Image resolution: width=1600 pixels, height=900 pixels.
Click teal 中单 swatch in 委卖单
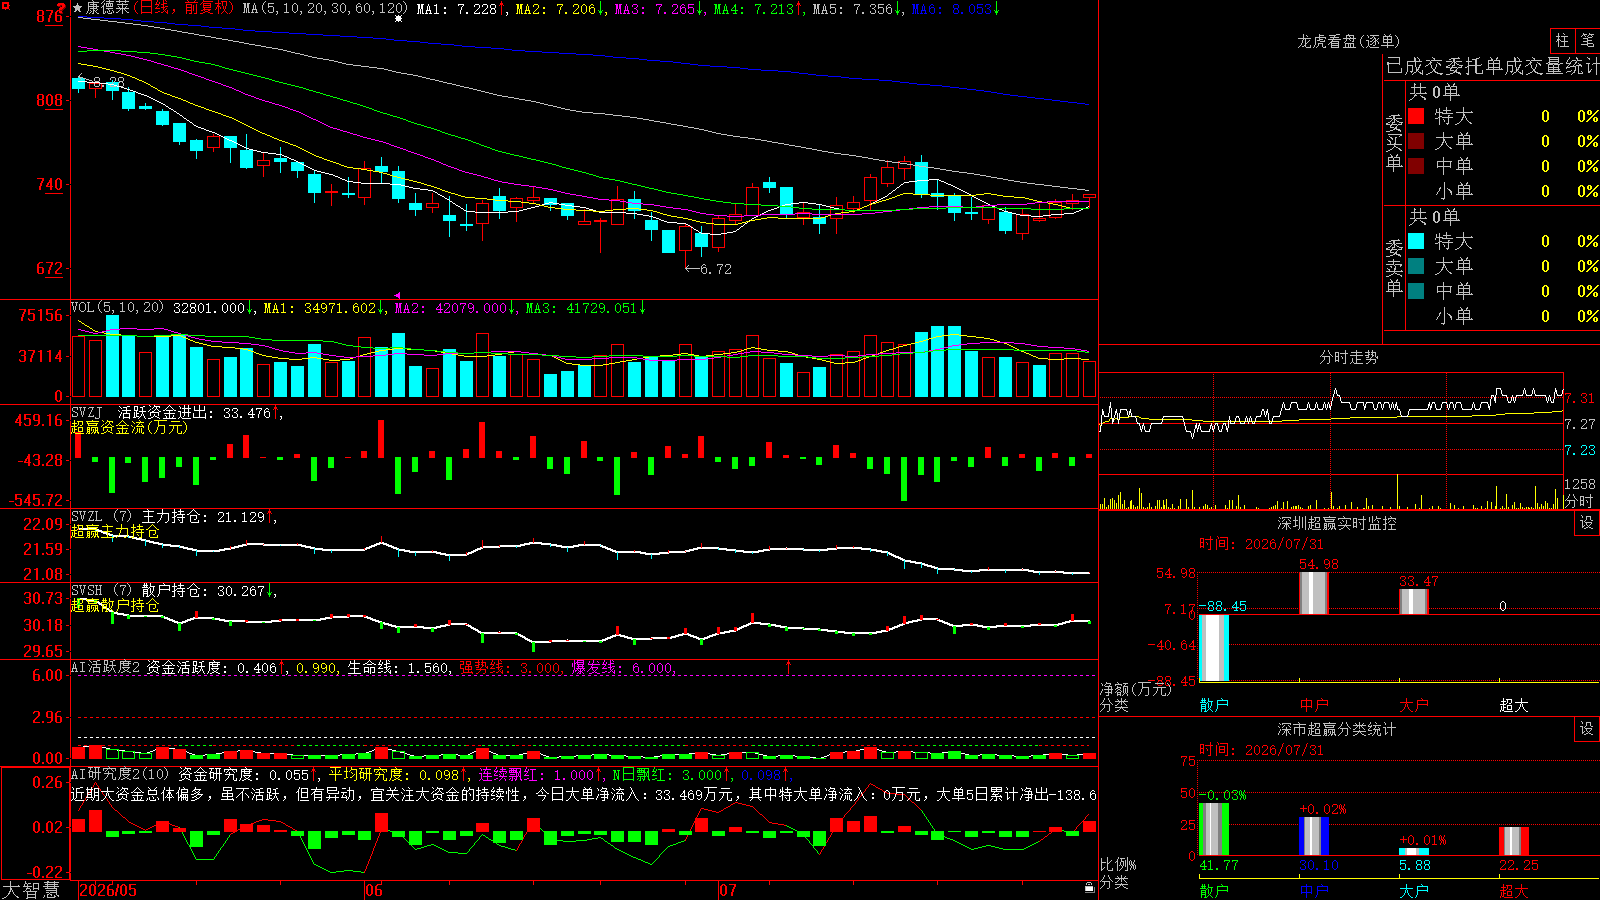(x=1416, y=291)
